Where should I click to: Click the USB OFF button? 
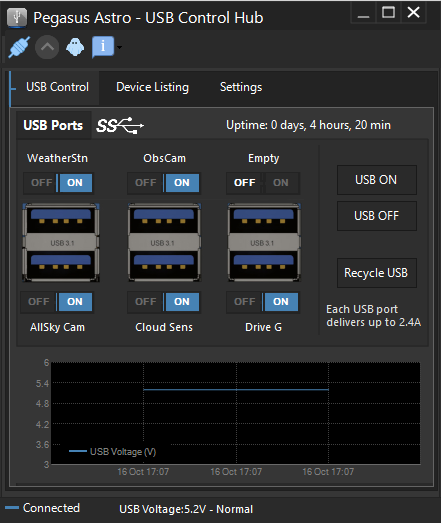coord(377,216)
